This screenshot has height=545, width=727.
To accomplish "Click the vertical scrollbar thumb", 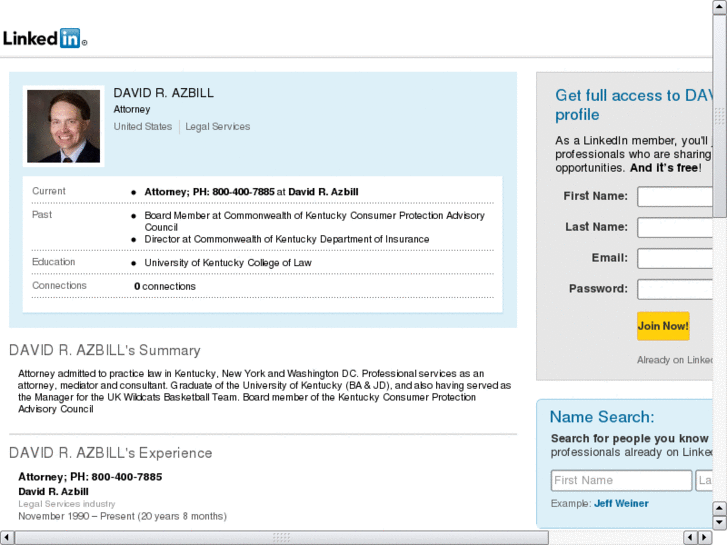I will coord(720,115).
